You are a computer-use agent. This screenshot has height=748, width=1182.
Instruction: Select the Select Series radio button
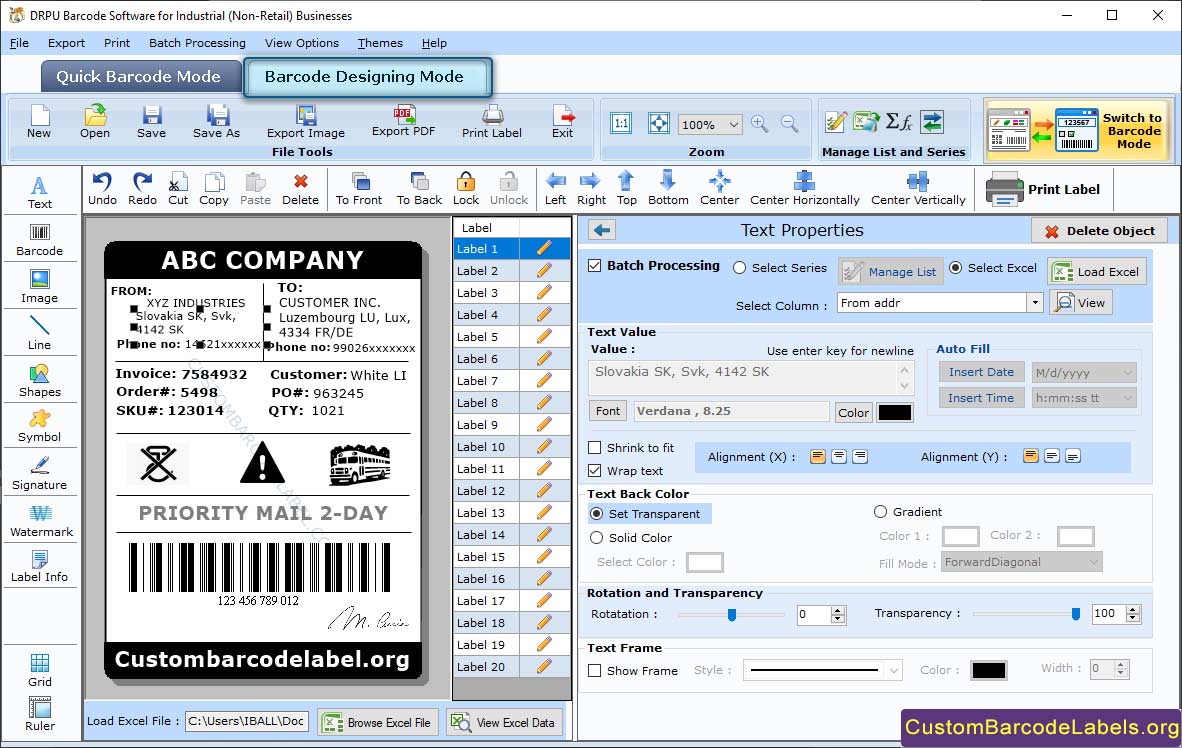tap(740, 268)
